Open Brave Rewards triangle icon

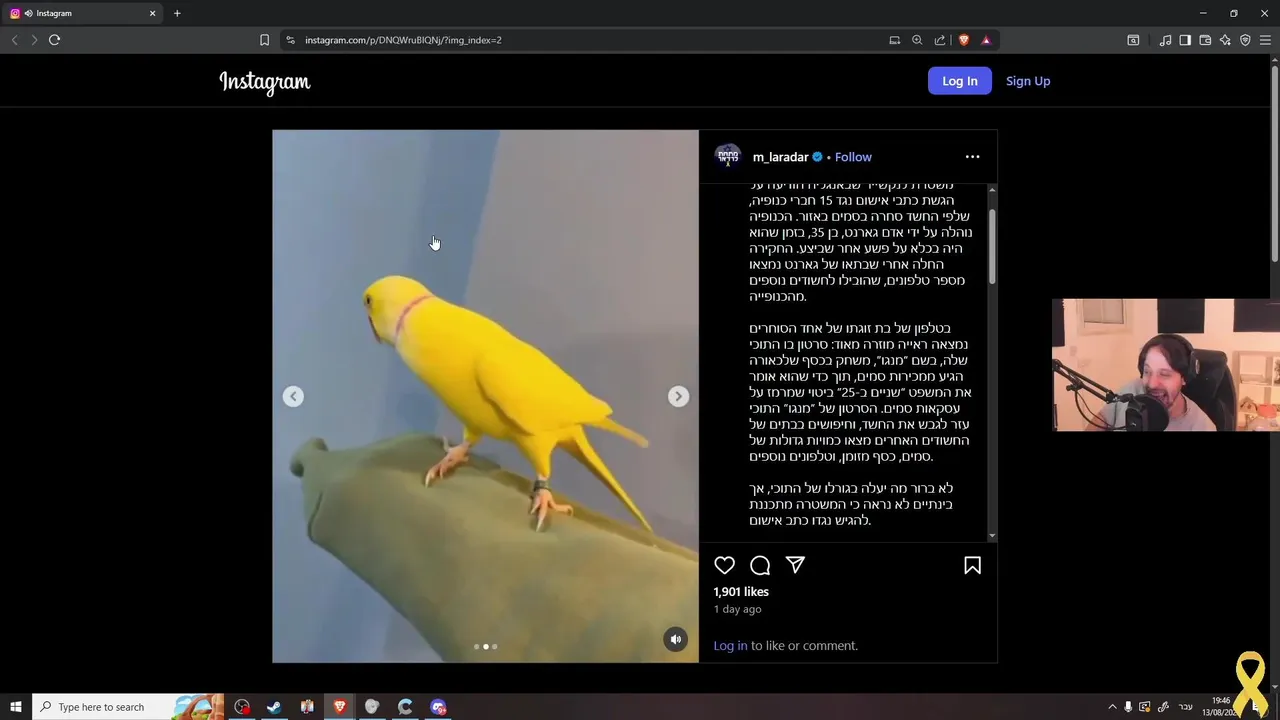[986, 40]
